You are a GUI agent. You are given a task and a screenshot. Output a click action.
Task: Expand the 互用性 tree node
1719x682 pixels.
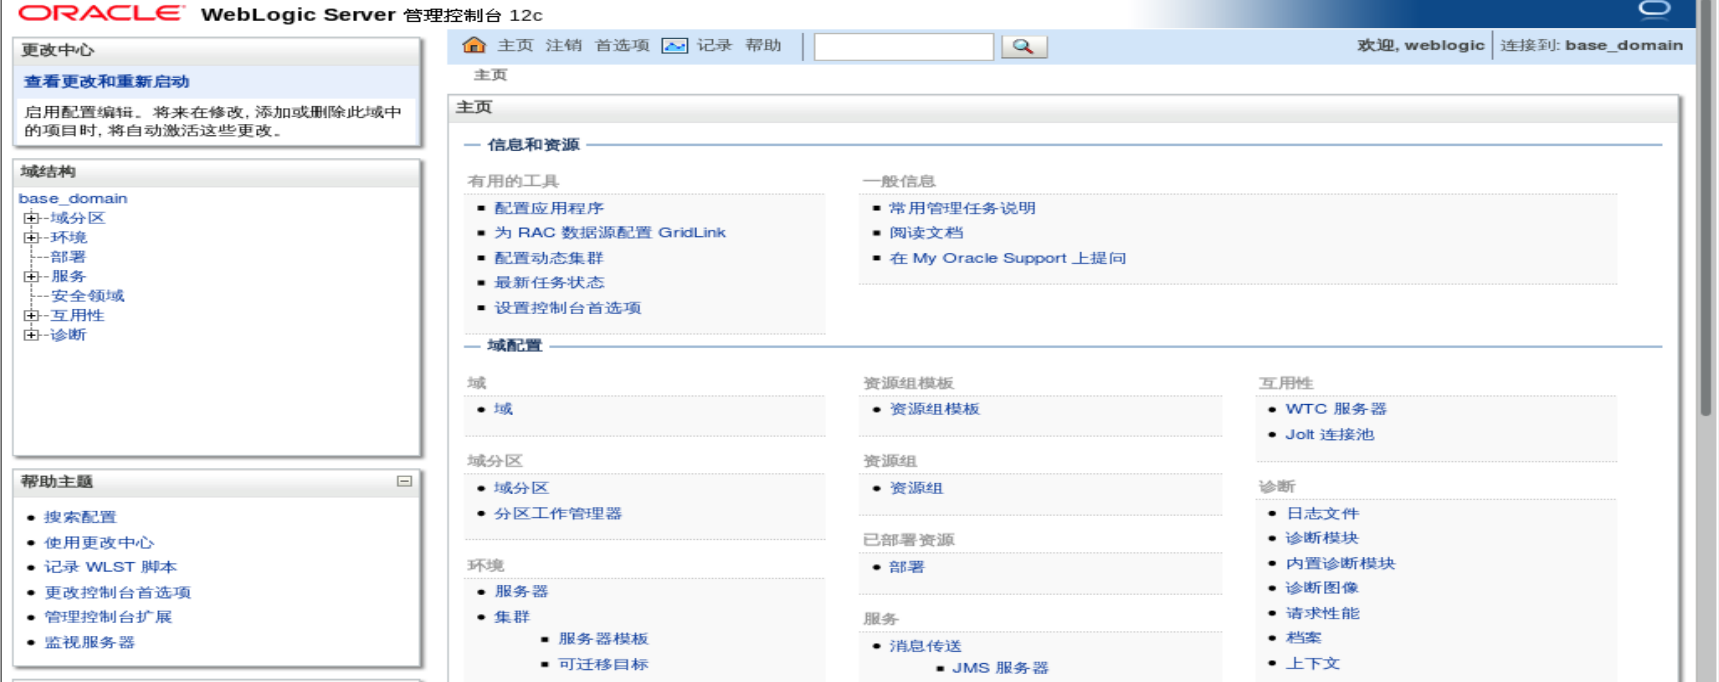31,315
